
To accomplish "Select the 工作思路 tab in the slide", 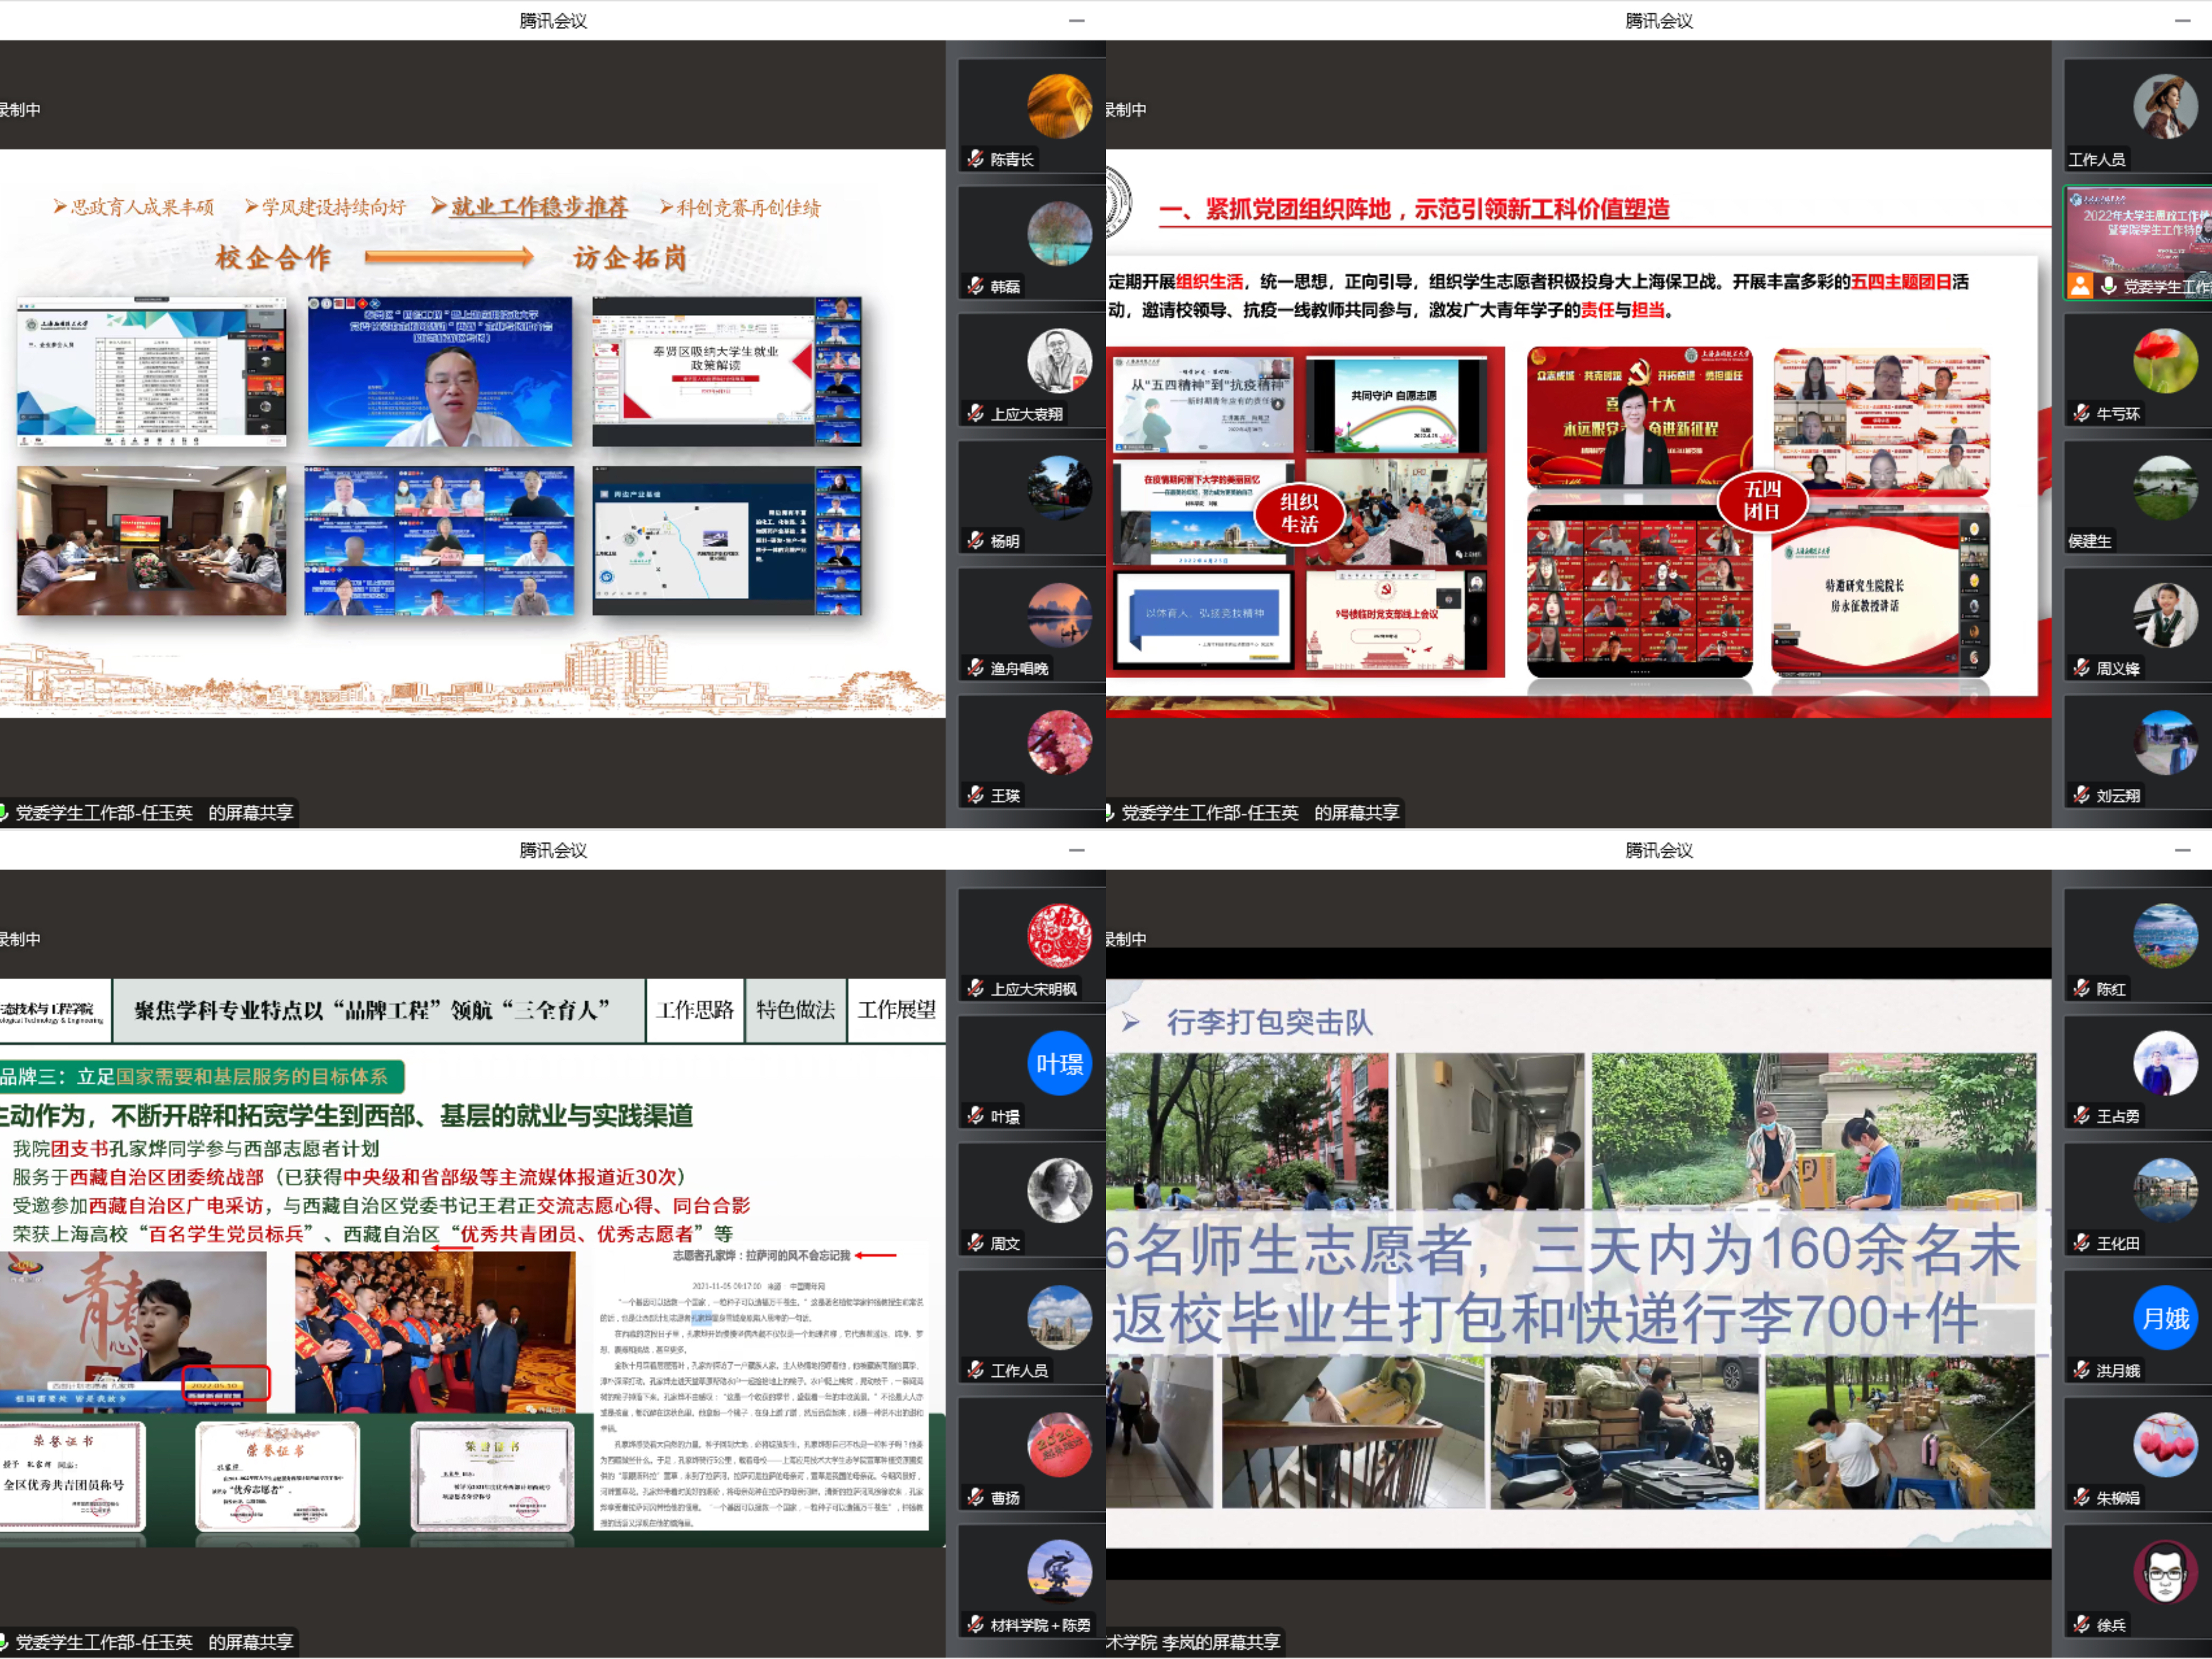I will click(695, 1010).
